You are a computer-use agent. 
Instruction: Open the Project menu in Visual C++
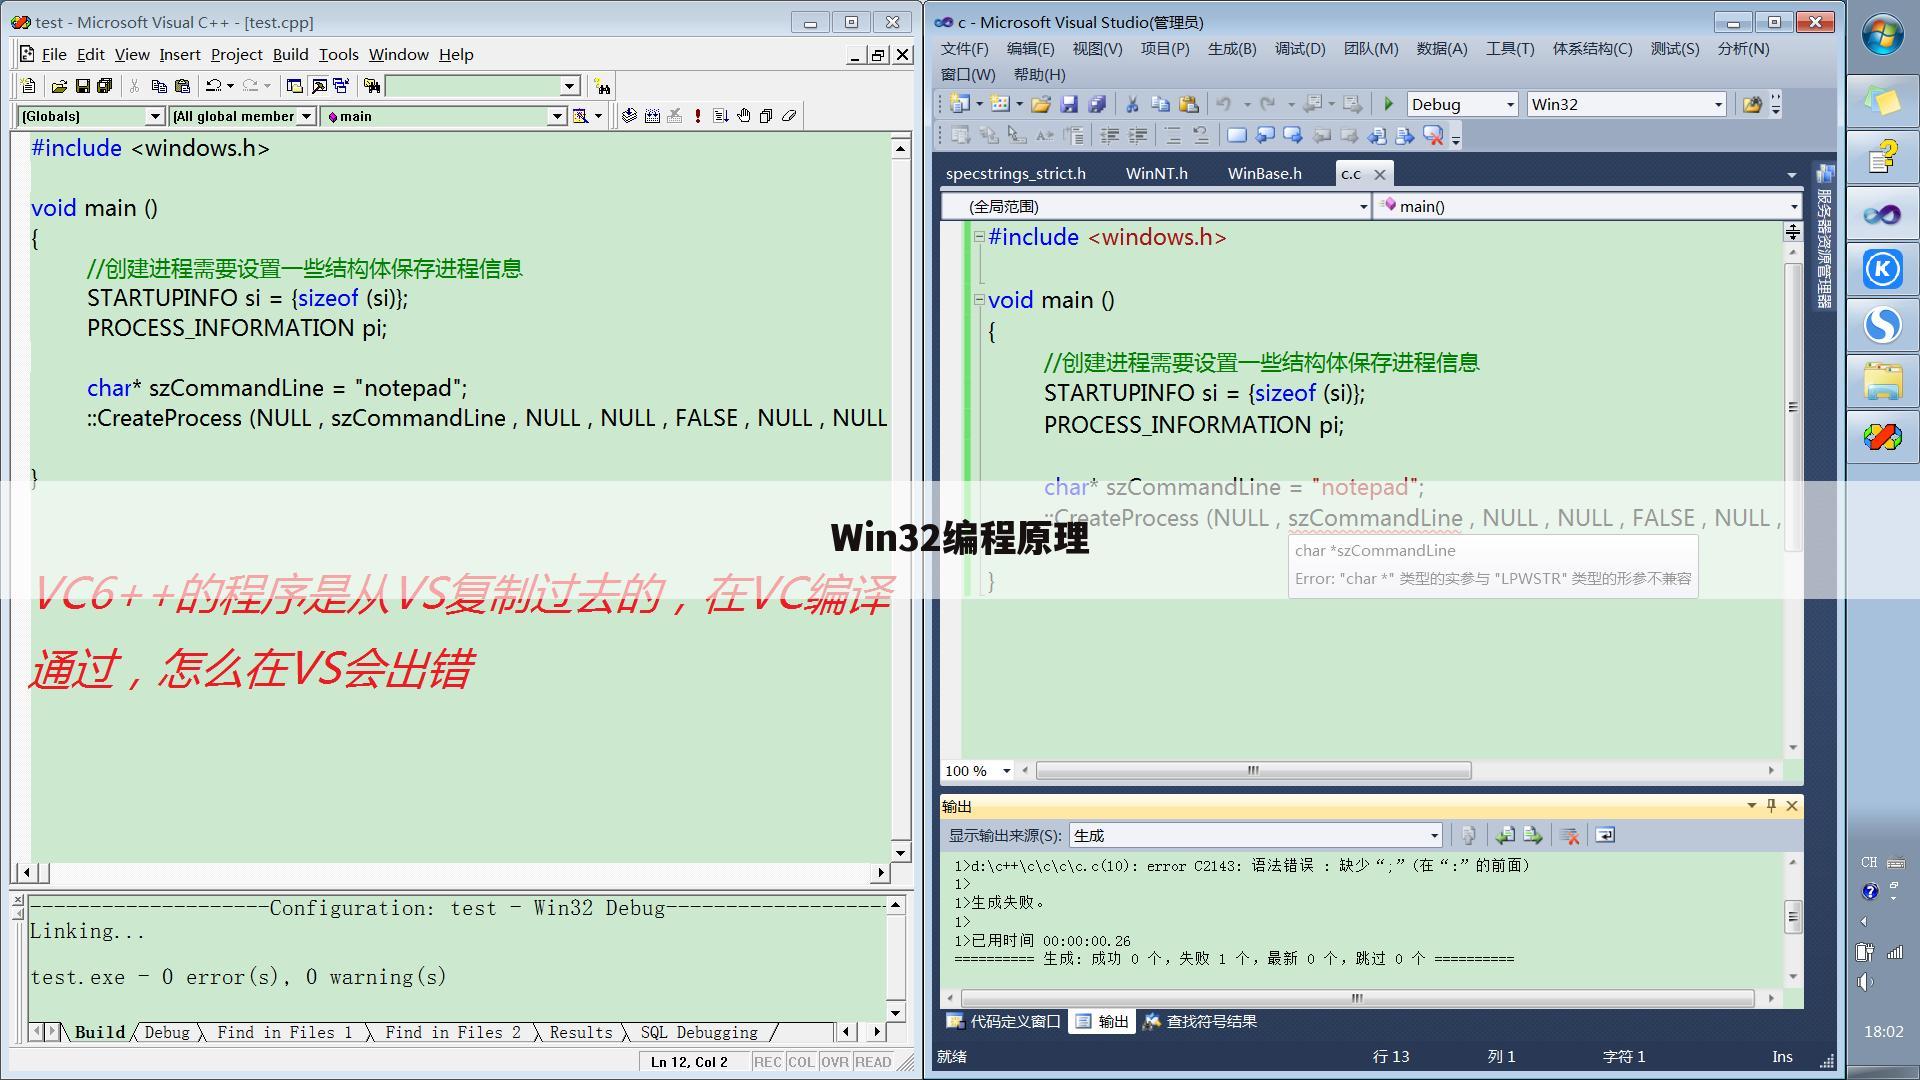tap(236, 55)
